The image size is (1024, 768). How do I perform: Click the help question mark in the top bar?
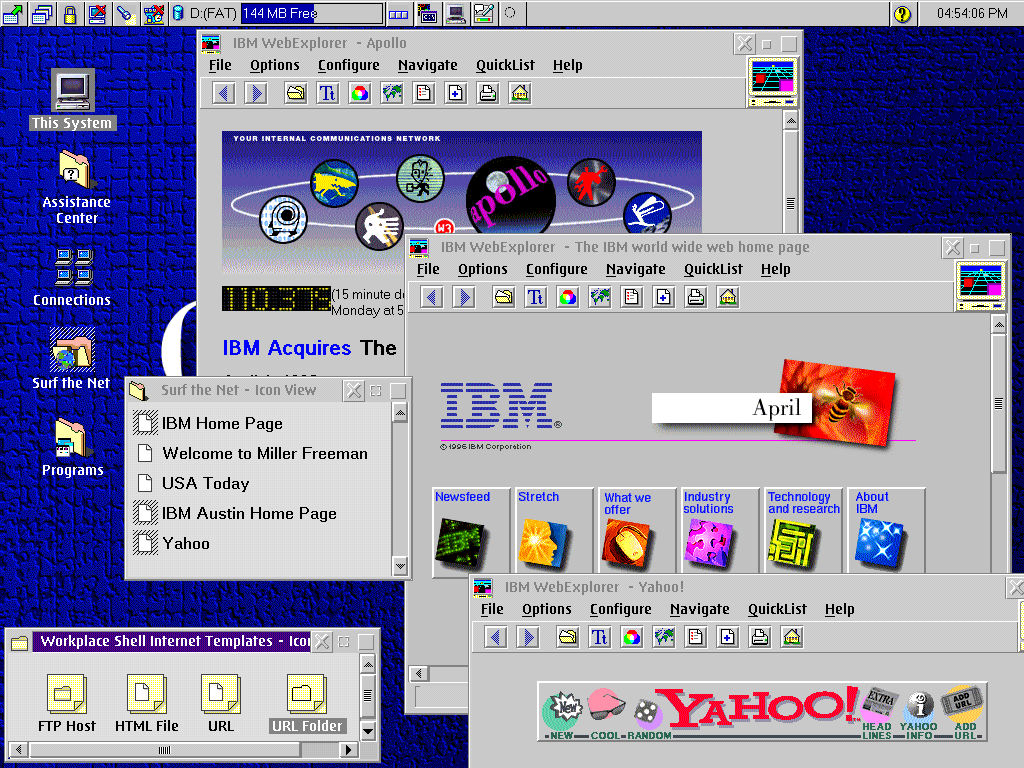[902, 14]
